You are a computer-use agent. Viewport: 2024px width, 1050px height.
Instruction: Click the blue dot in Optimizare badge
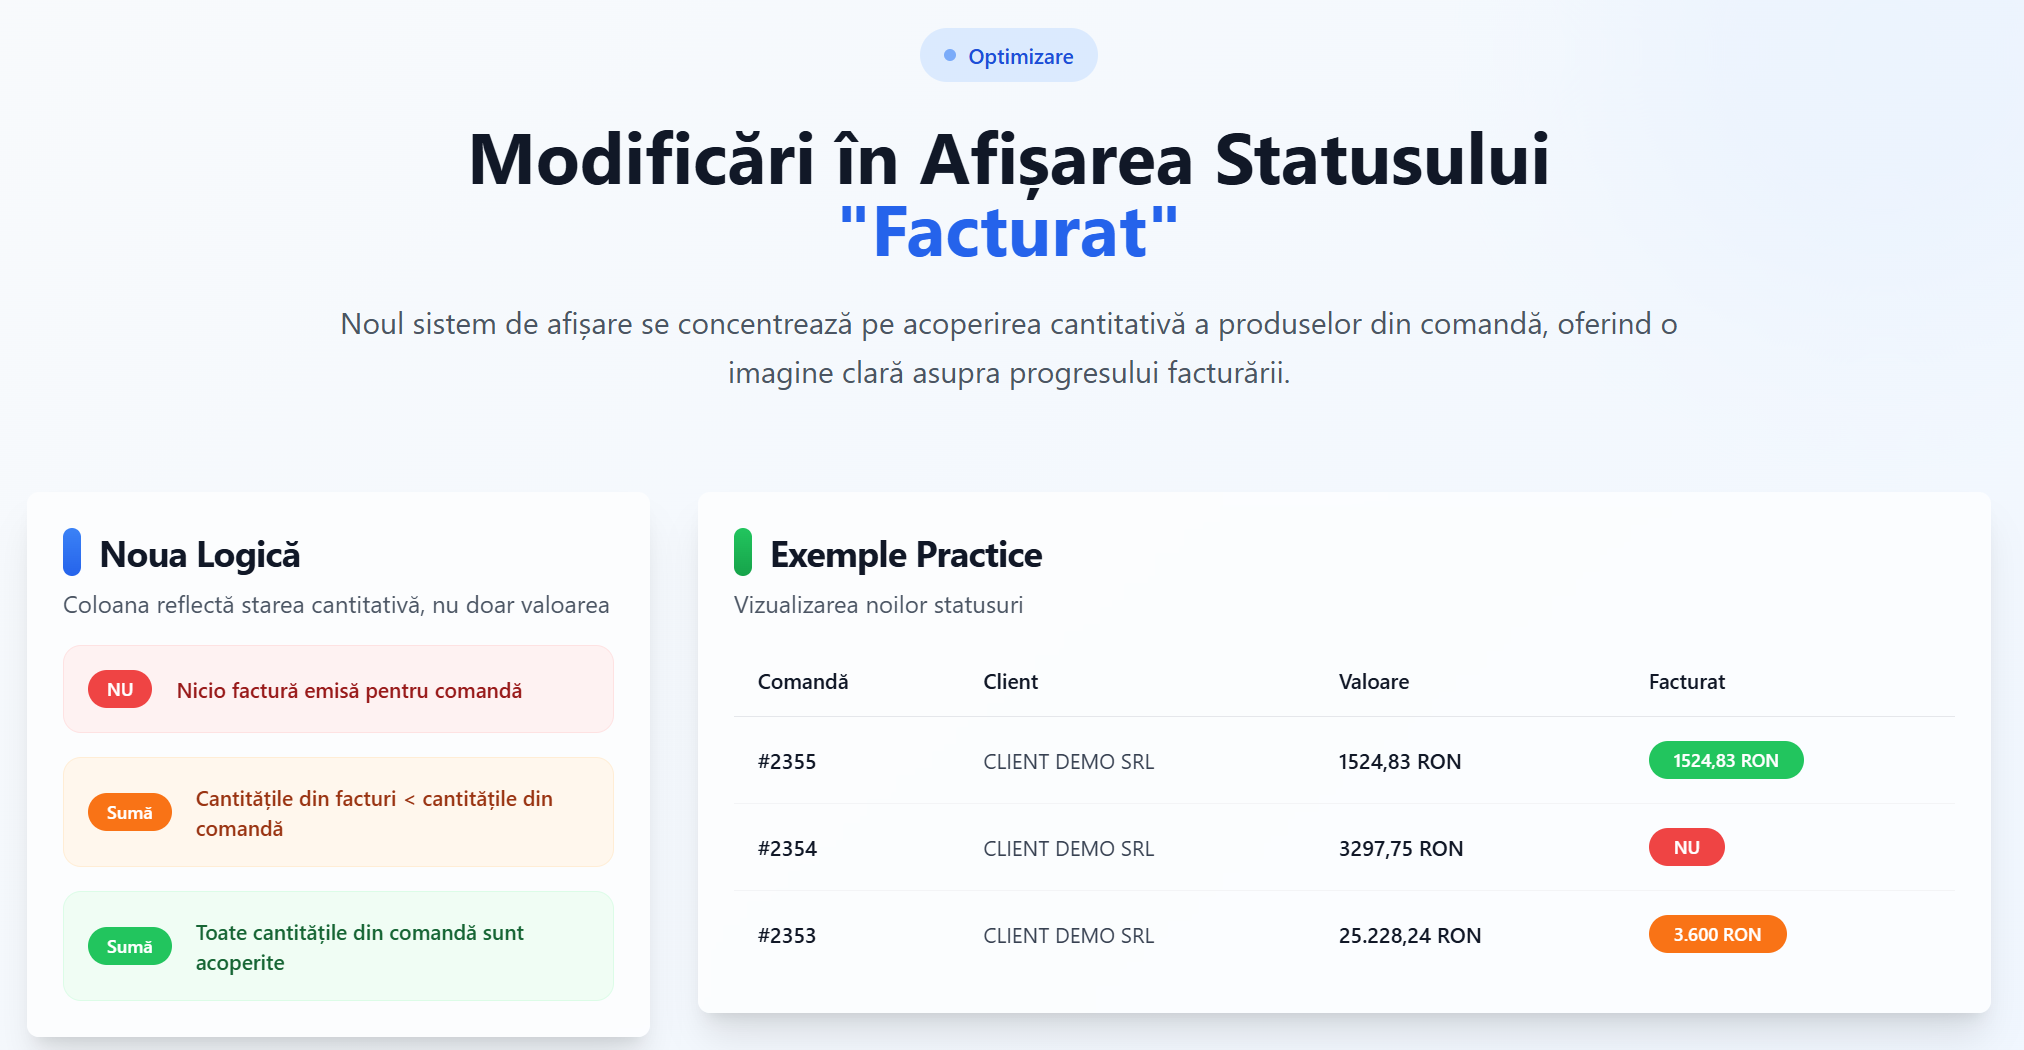(x=950, y=56)
